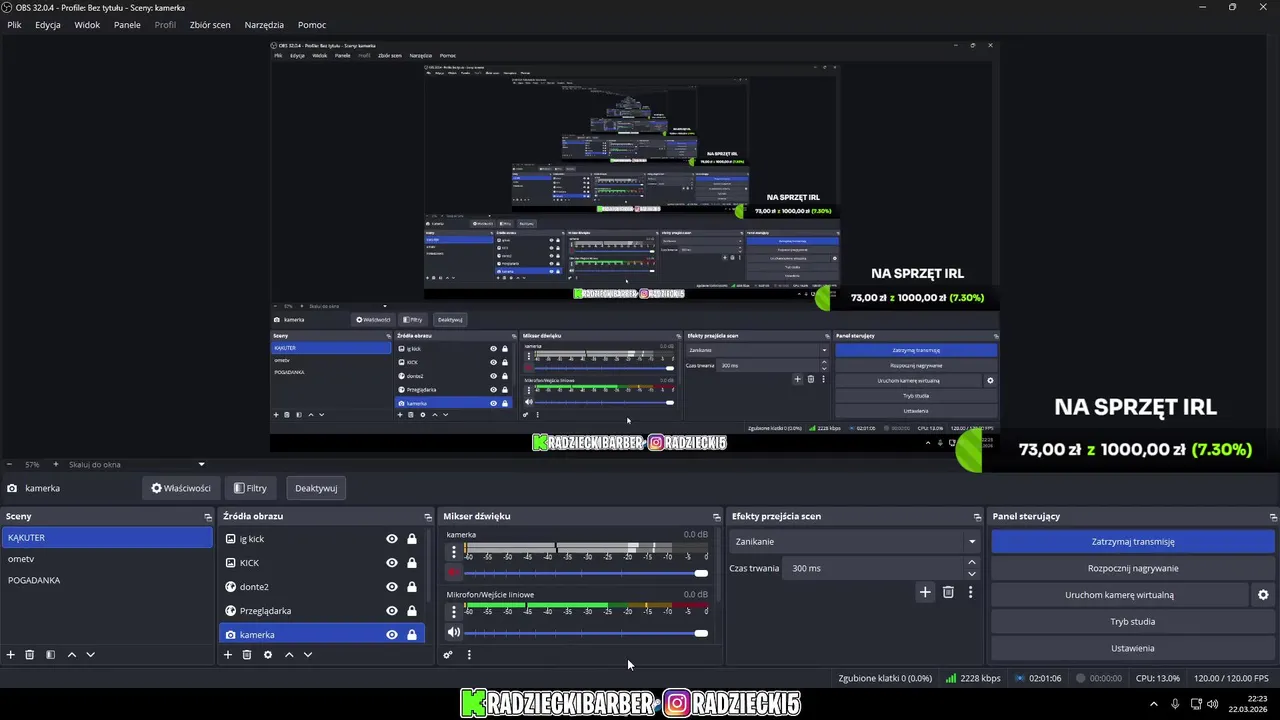Open the Pomoc menu
1280x720 pixels.
[312, 25]
